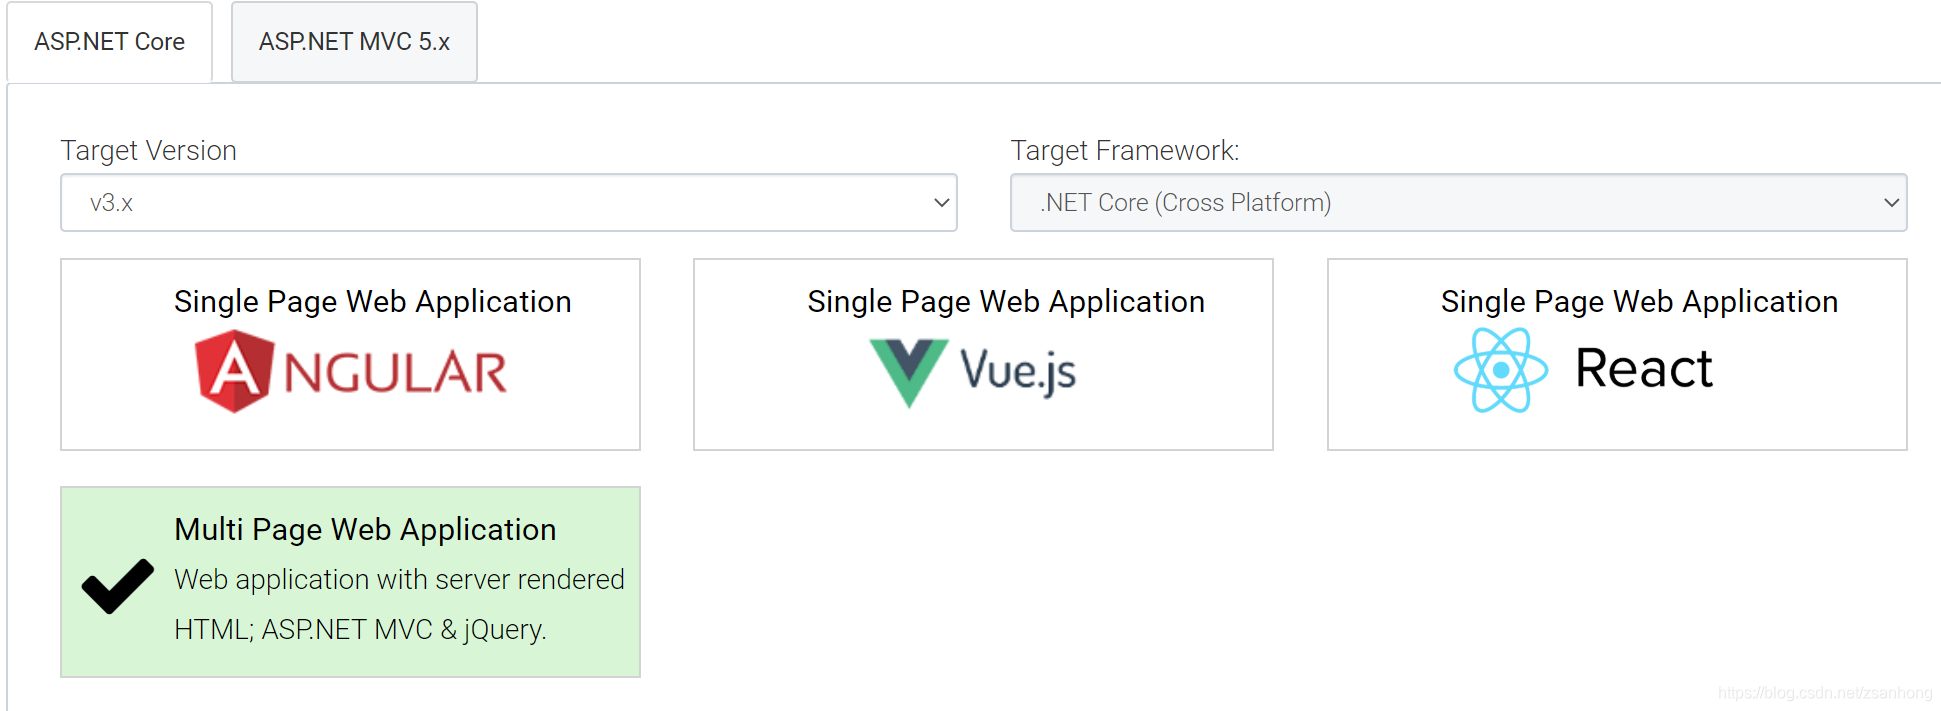
Task: Choose the Multi Page Web Application card
Action: (350, 582)
